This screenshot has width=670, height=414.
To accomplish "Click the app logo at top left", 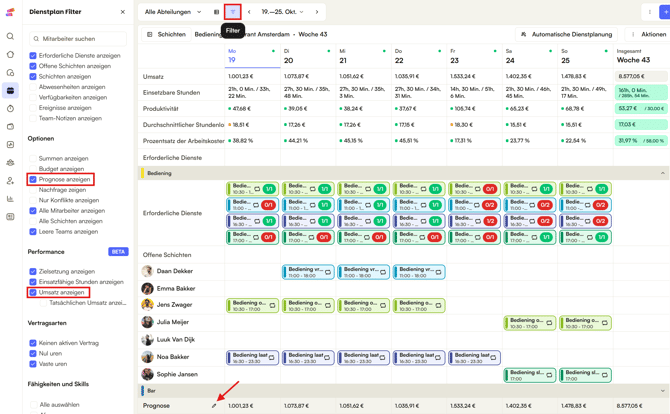I will (x=10, y=12).
